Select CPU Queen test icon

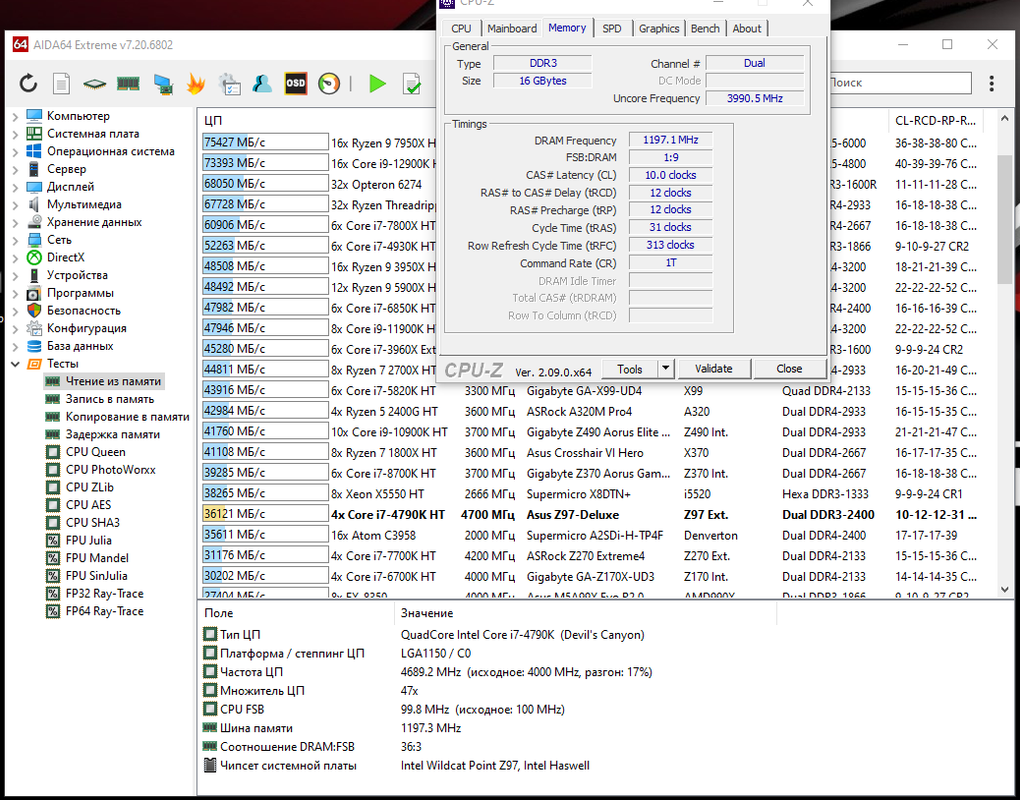(53, 452)
